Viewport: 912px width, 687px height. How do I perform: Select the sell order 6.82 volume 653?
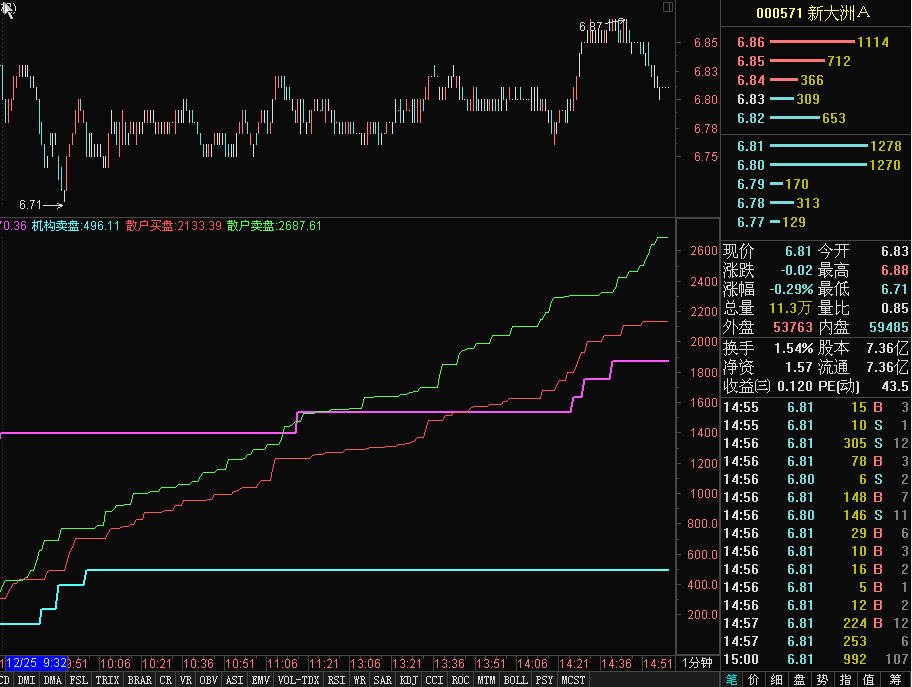point(791,118)
